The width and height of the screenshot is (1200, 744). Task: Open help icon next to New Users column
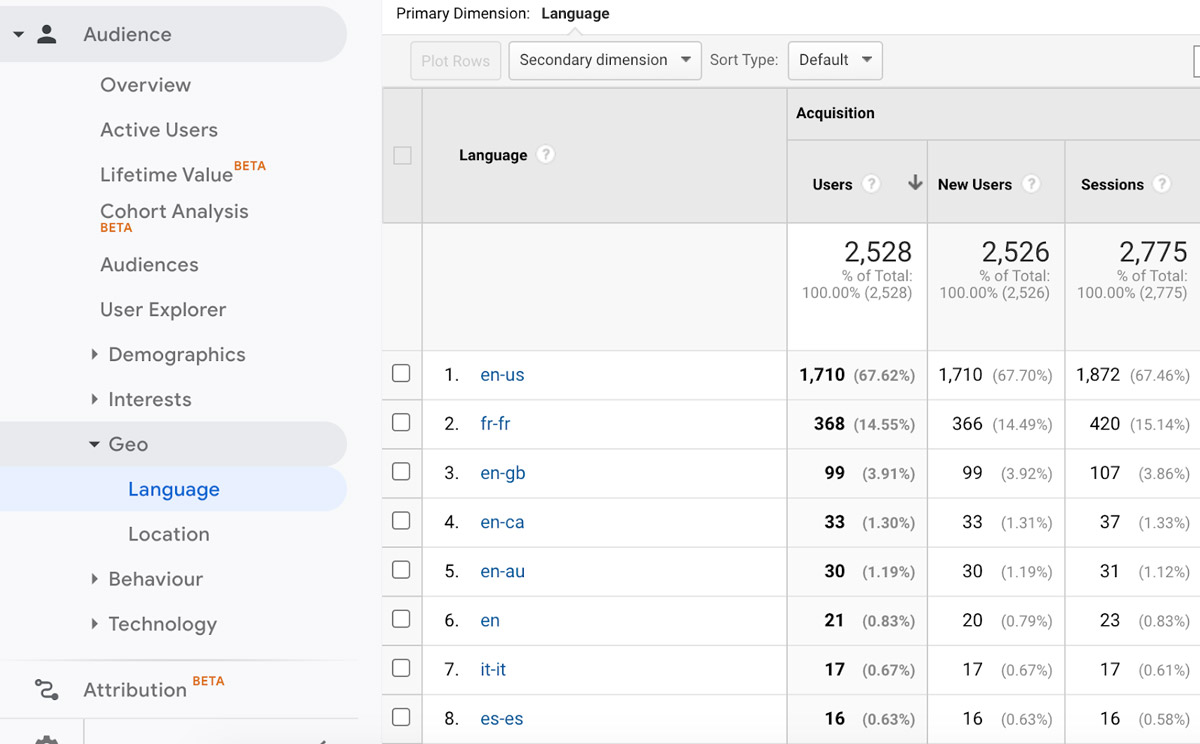tap(1031, 184)
